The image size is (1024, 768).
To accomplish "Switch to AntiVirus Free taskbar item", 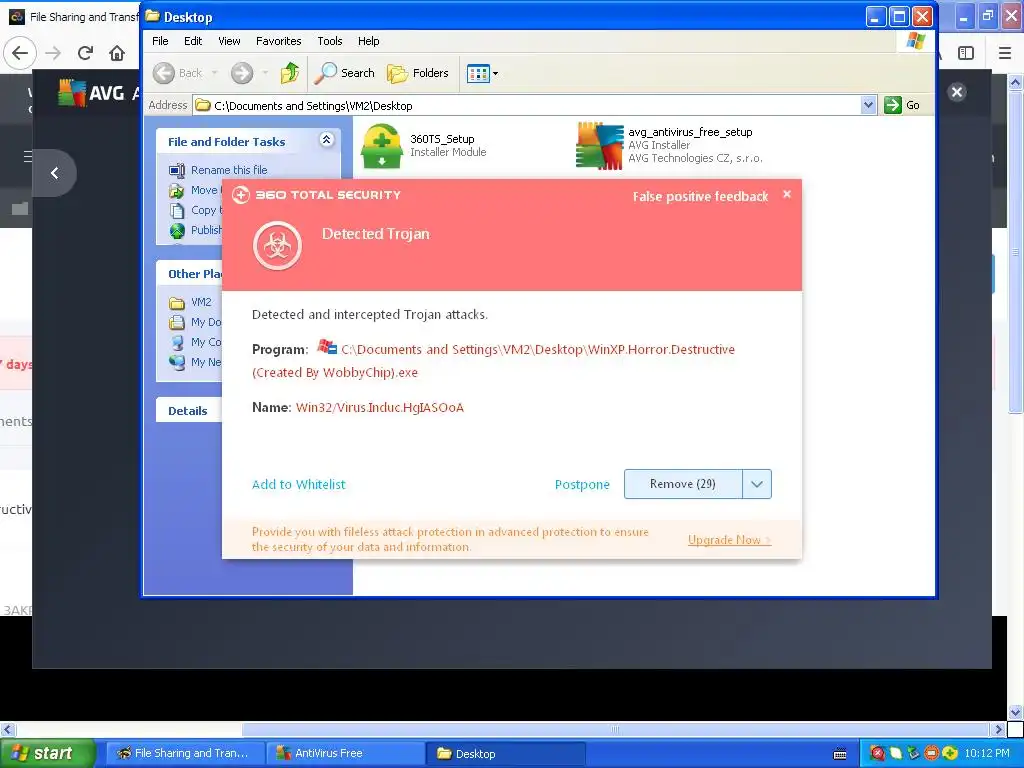I will [346, 753].
